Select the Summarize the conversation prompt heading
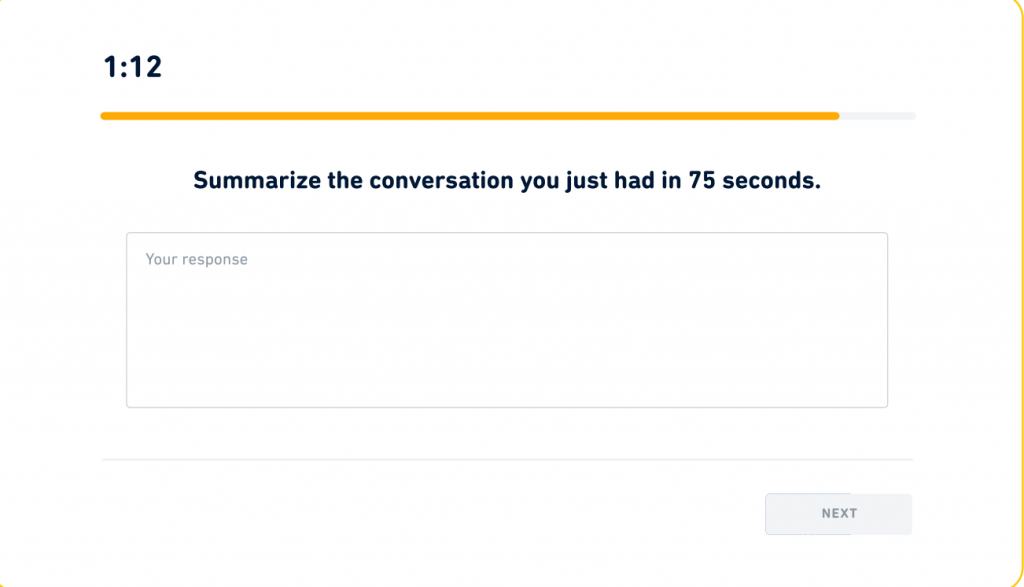This screenshot has width=1024, height=587. [x=506, y=181]
